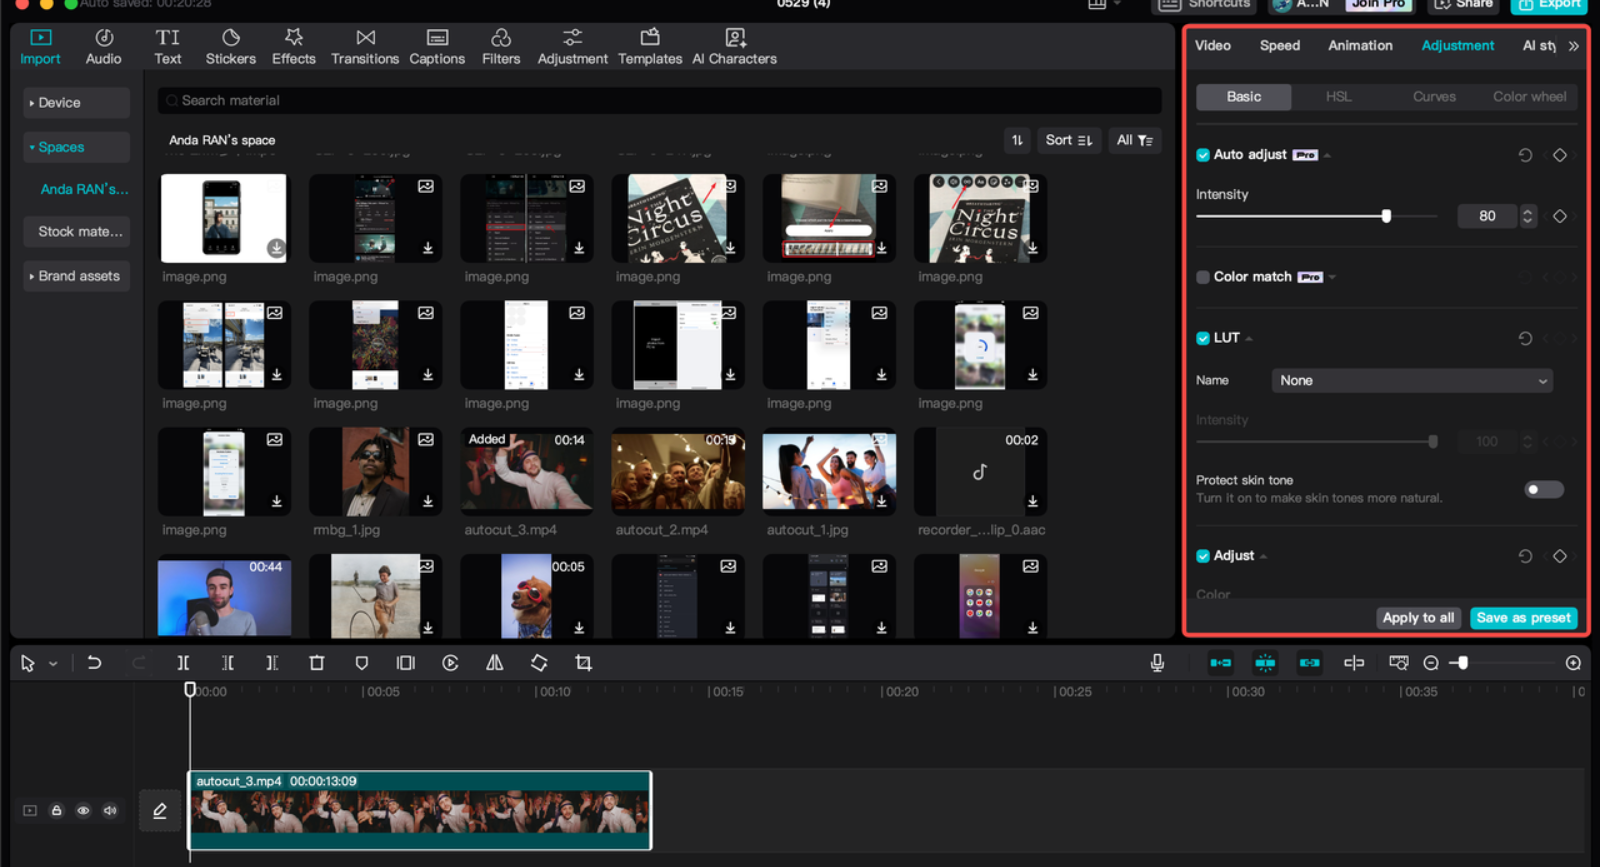Click the Save as preset button
The width and height of the screenshot is (1600, 867).
click(1522, 618)
